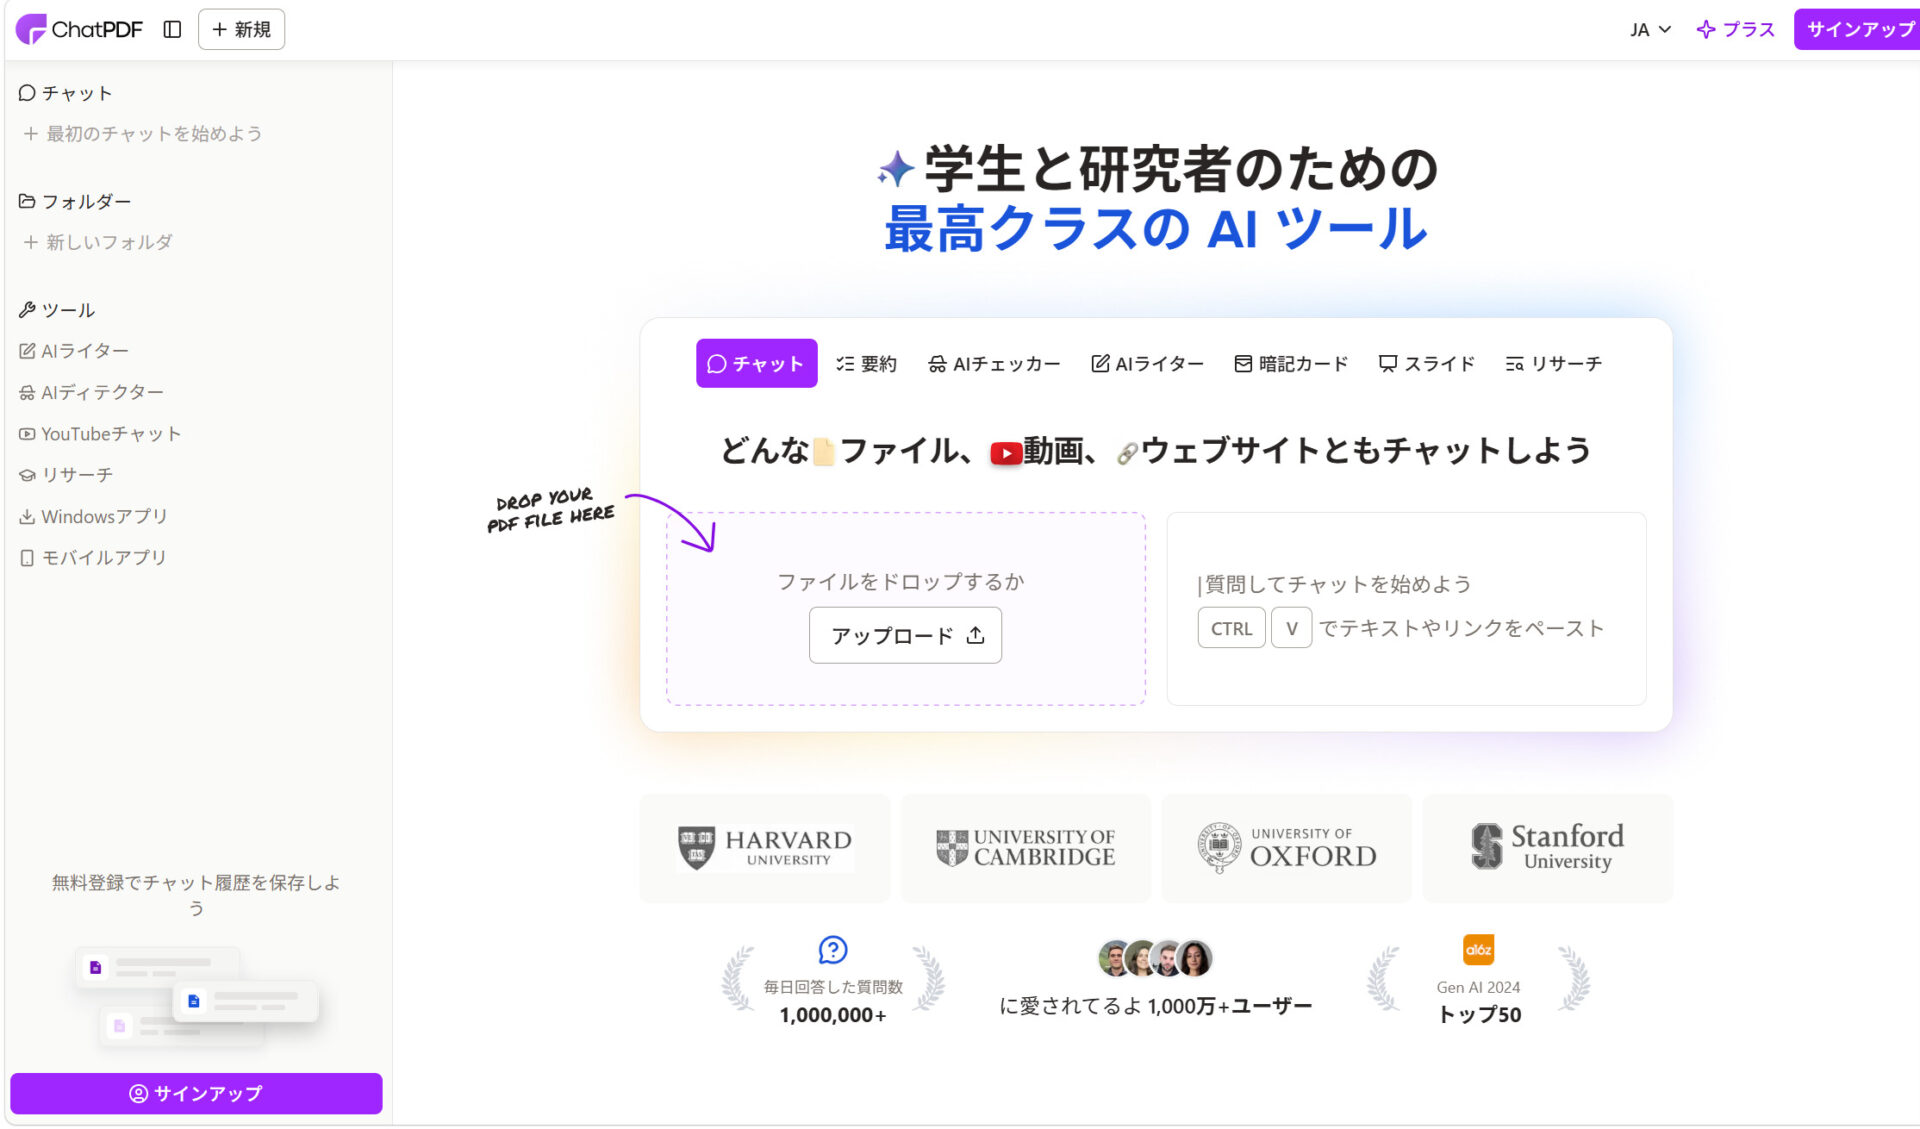Click フォルダー section header in sidebar

[x=75, y=201]
